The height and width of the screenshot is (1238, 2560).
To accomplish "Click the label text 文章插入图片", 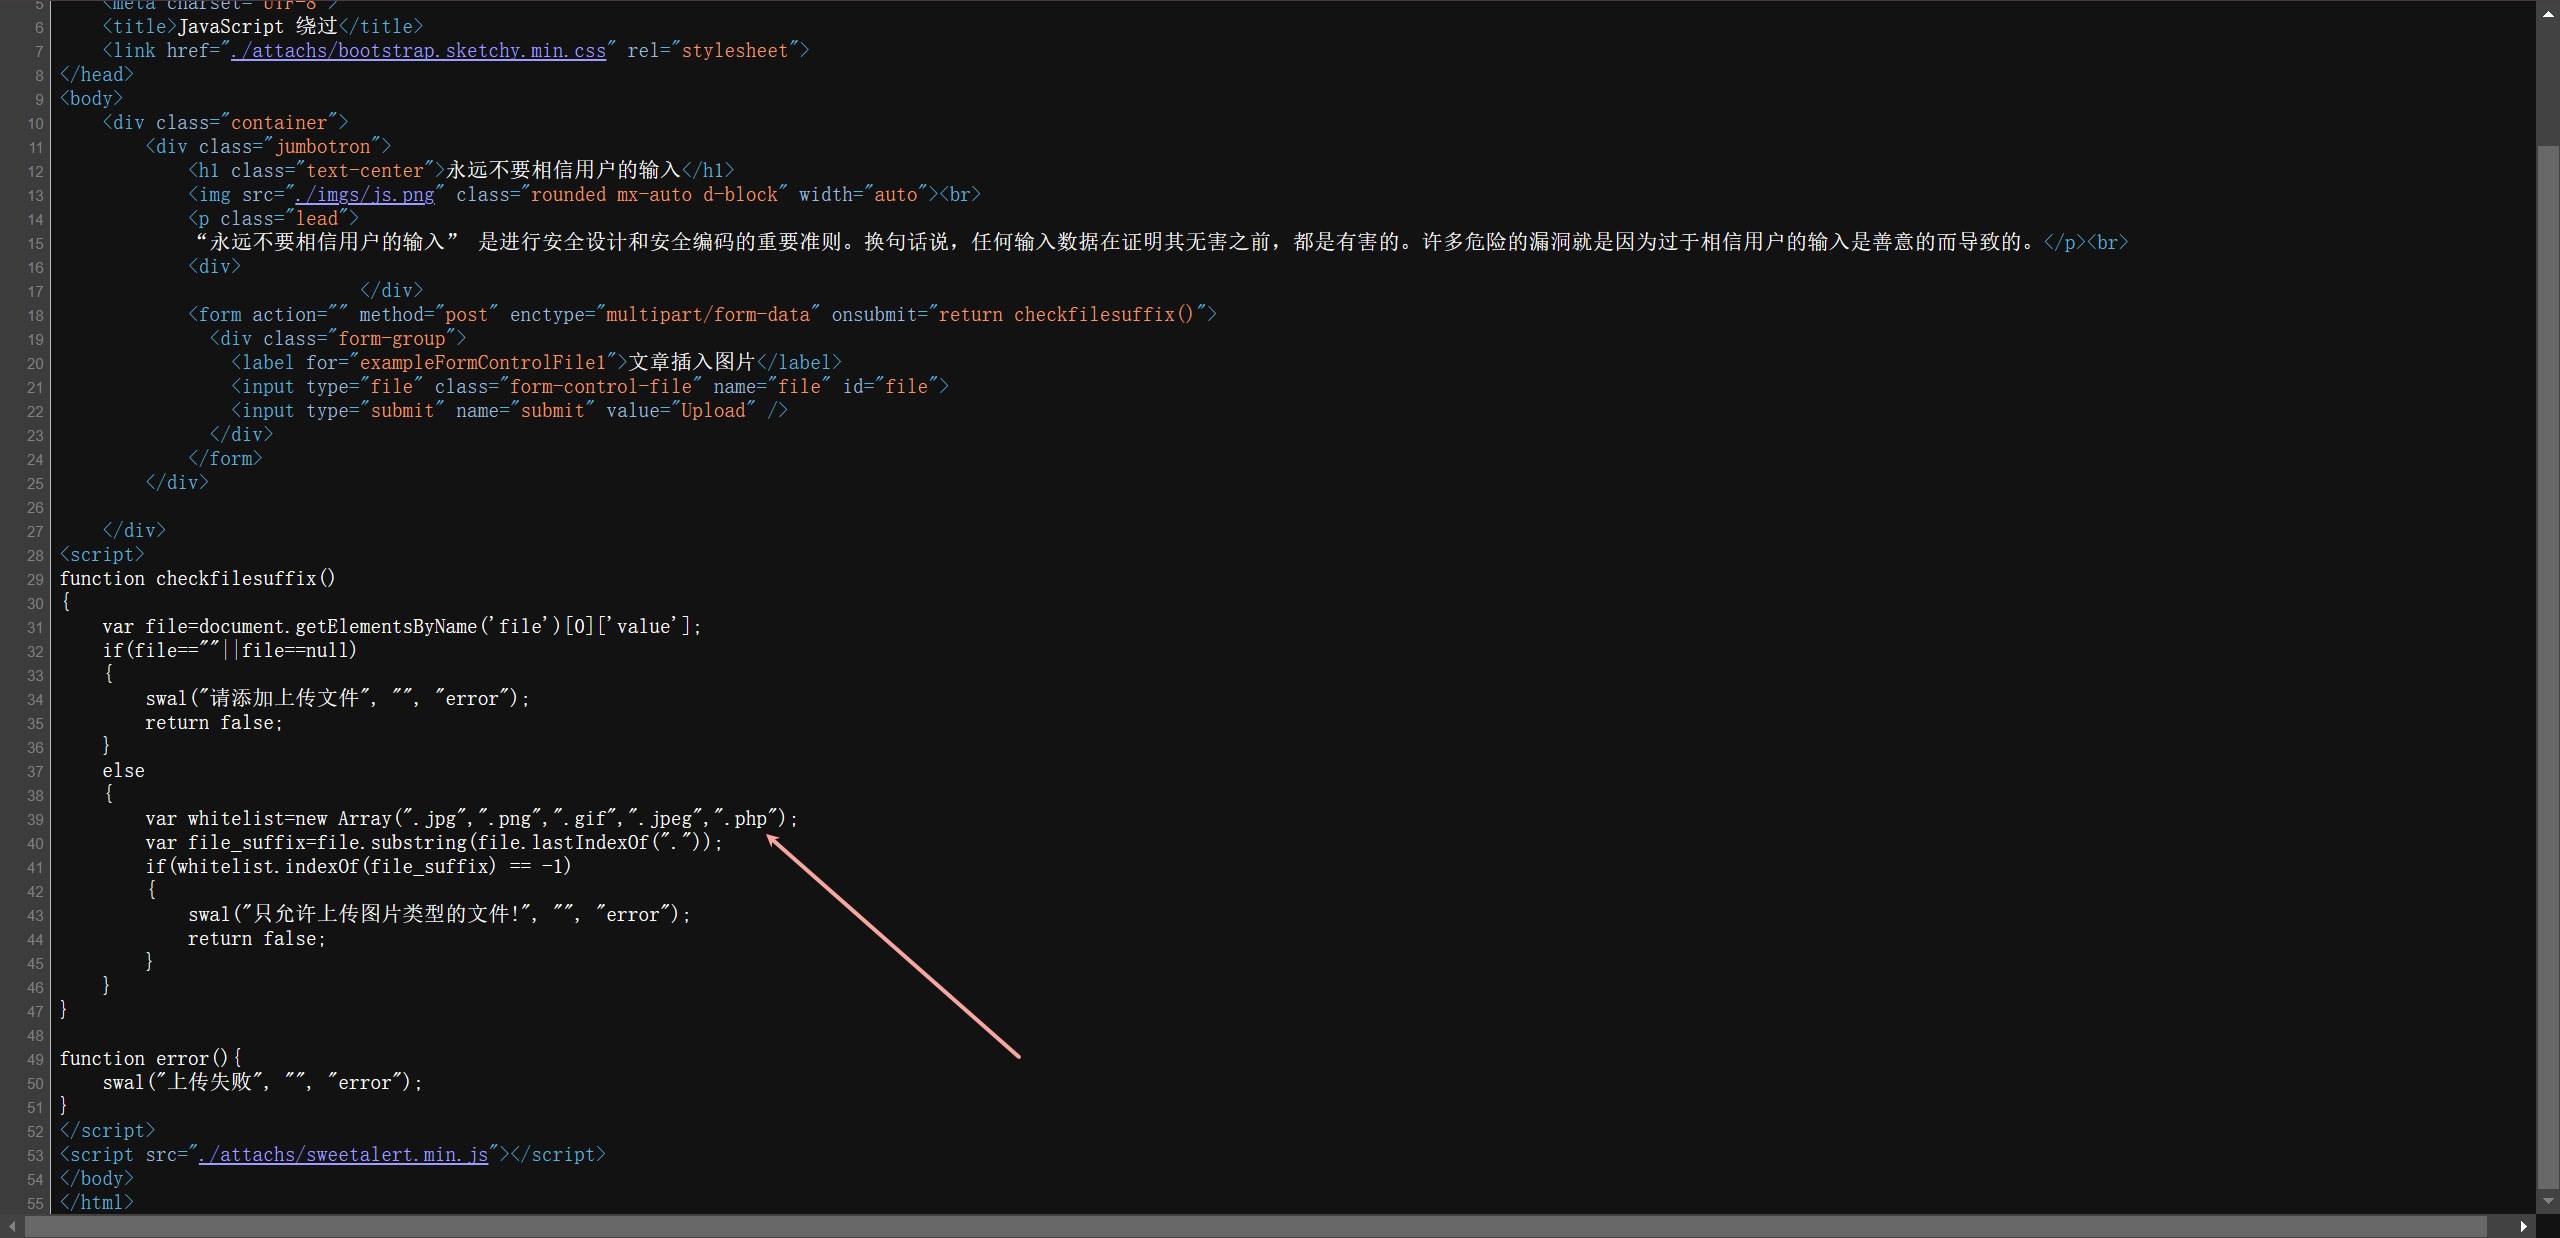I will [x=691, y=363].
